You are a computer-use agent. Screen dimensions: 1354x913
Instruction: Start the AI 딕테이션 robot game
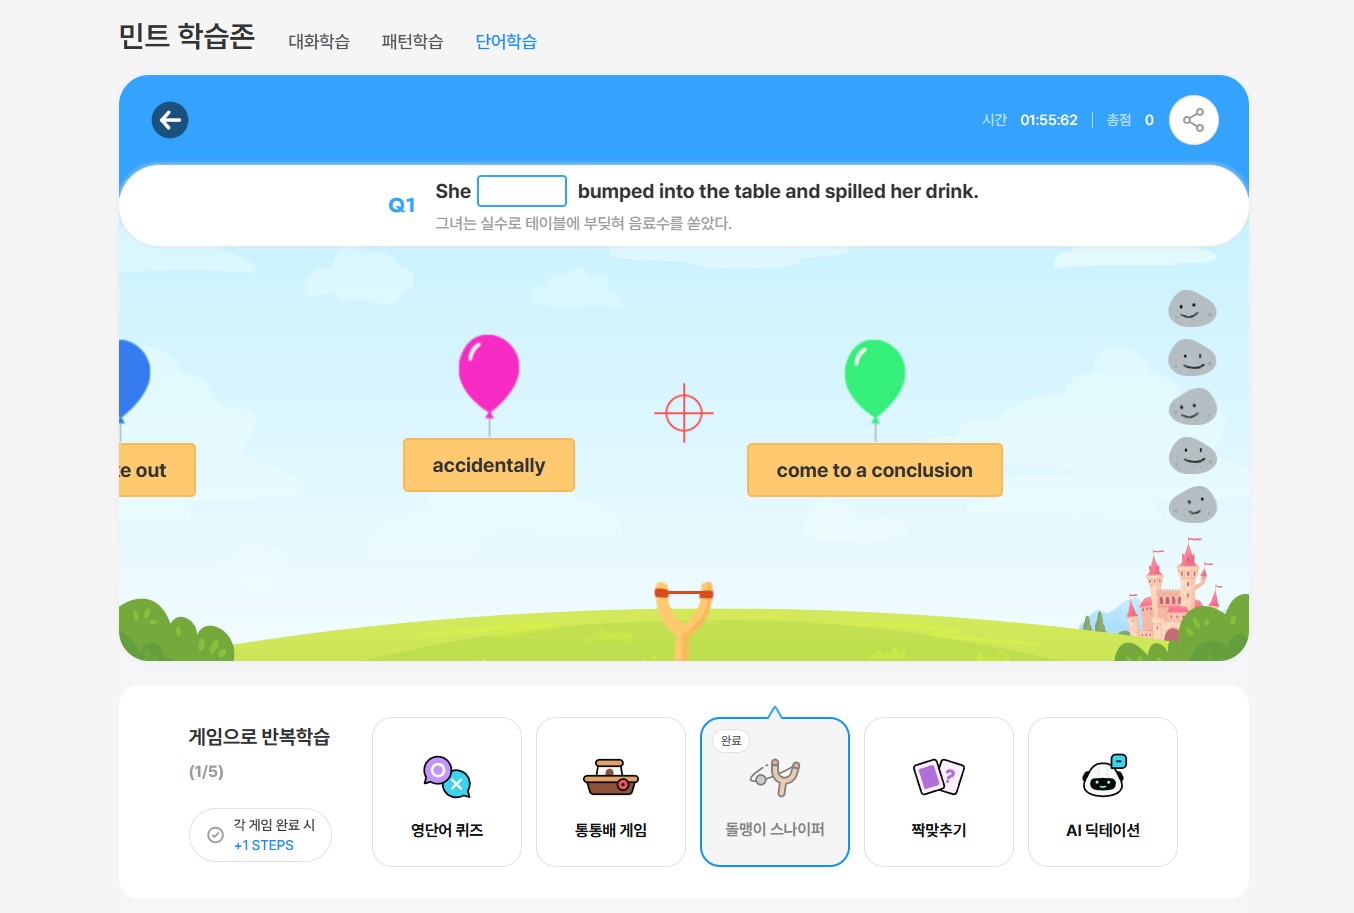coord(1102,791)
